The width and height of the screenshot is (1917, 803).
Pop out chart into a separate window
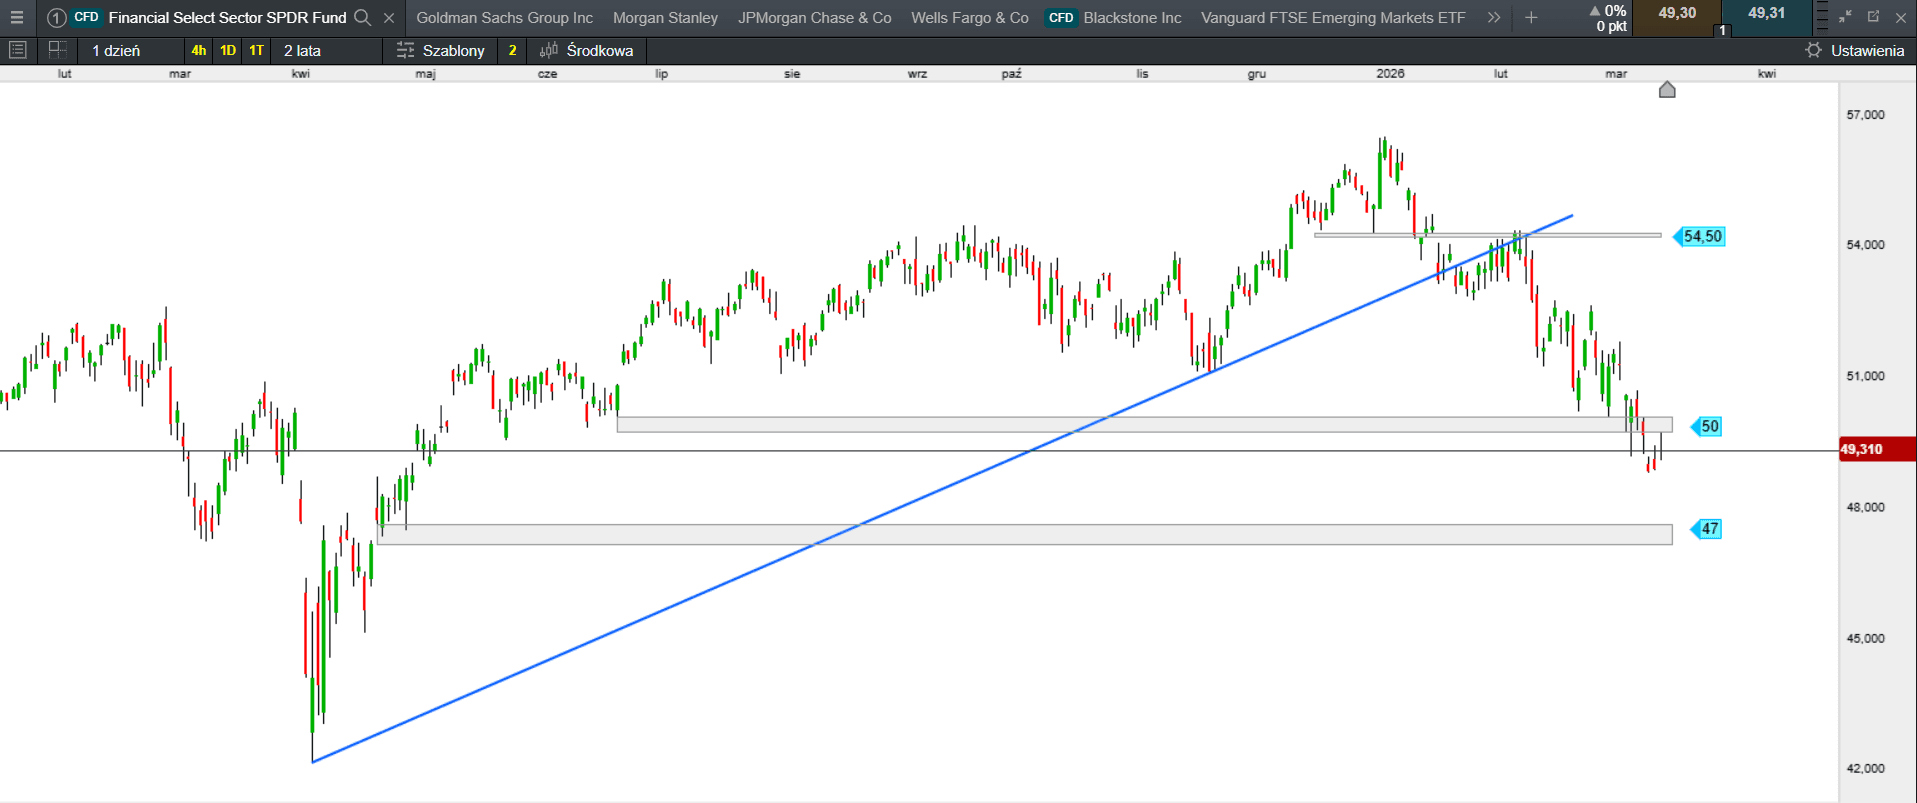tap(1873, 17)
